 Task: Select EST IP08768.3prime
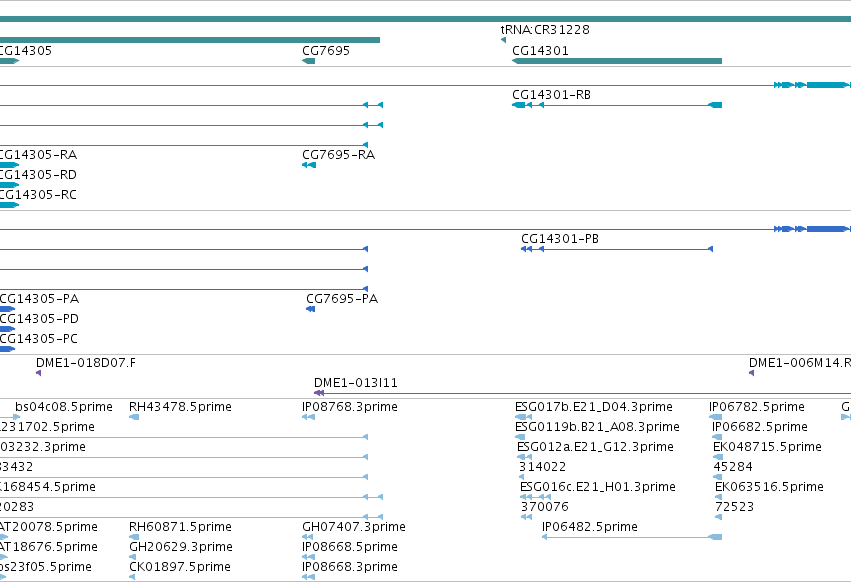click(x=350, y=407)
